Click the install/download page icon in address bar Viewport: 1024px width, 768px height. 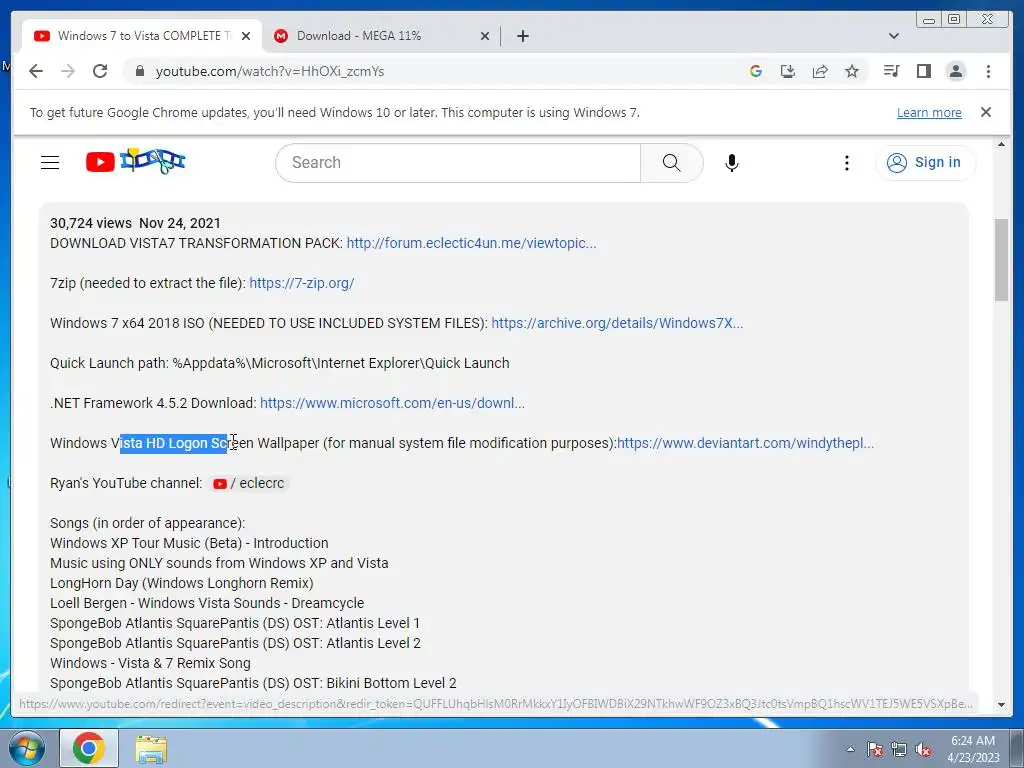[788, 71]
